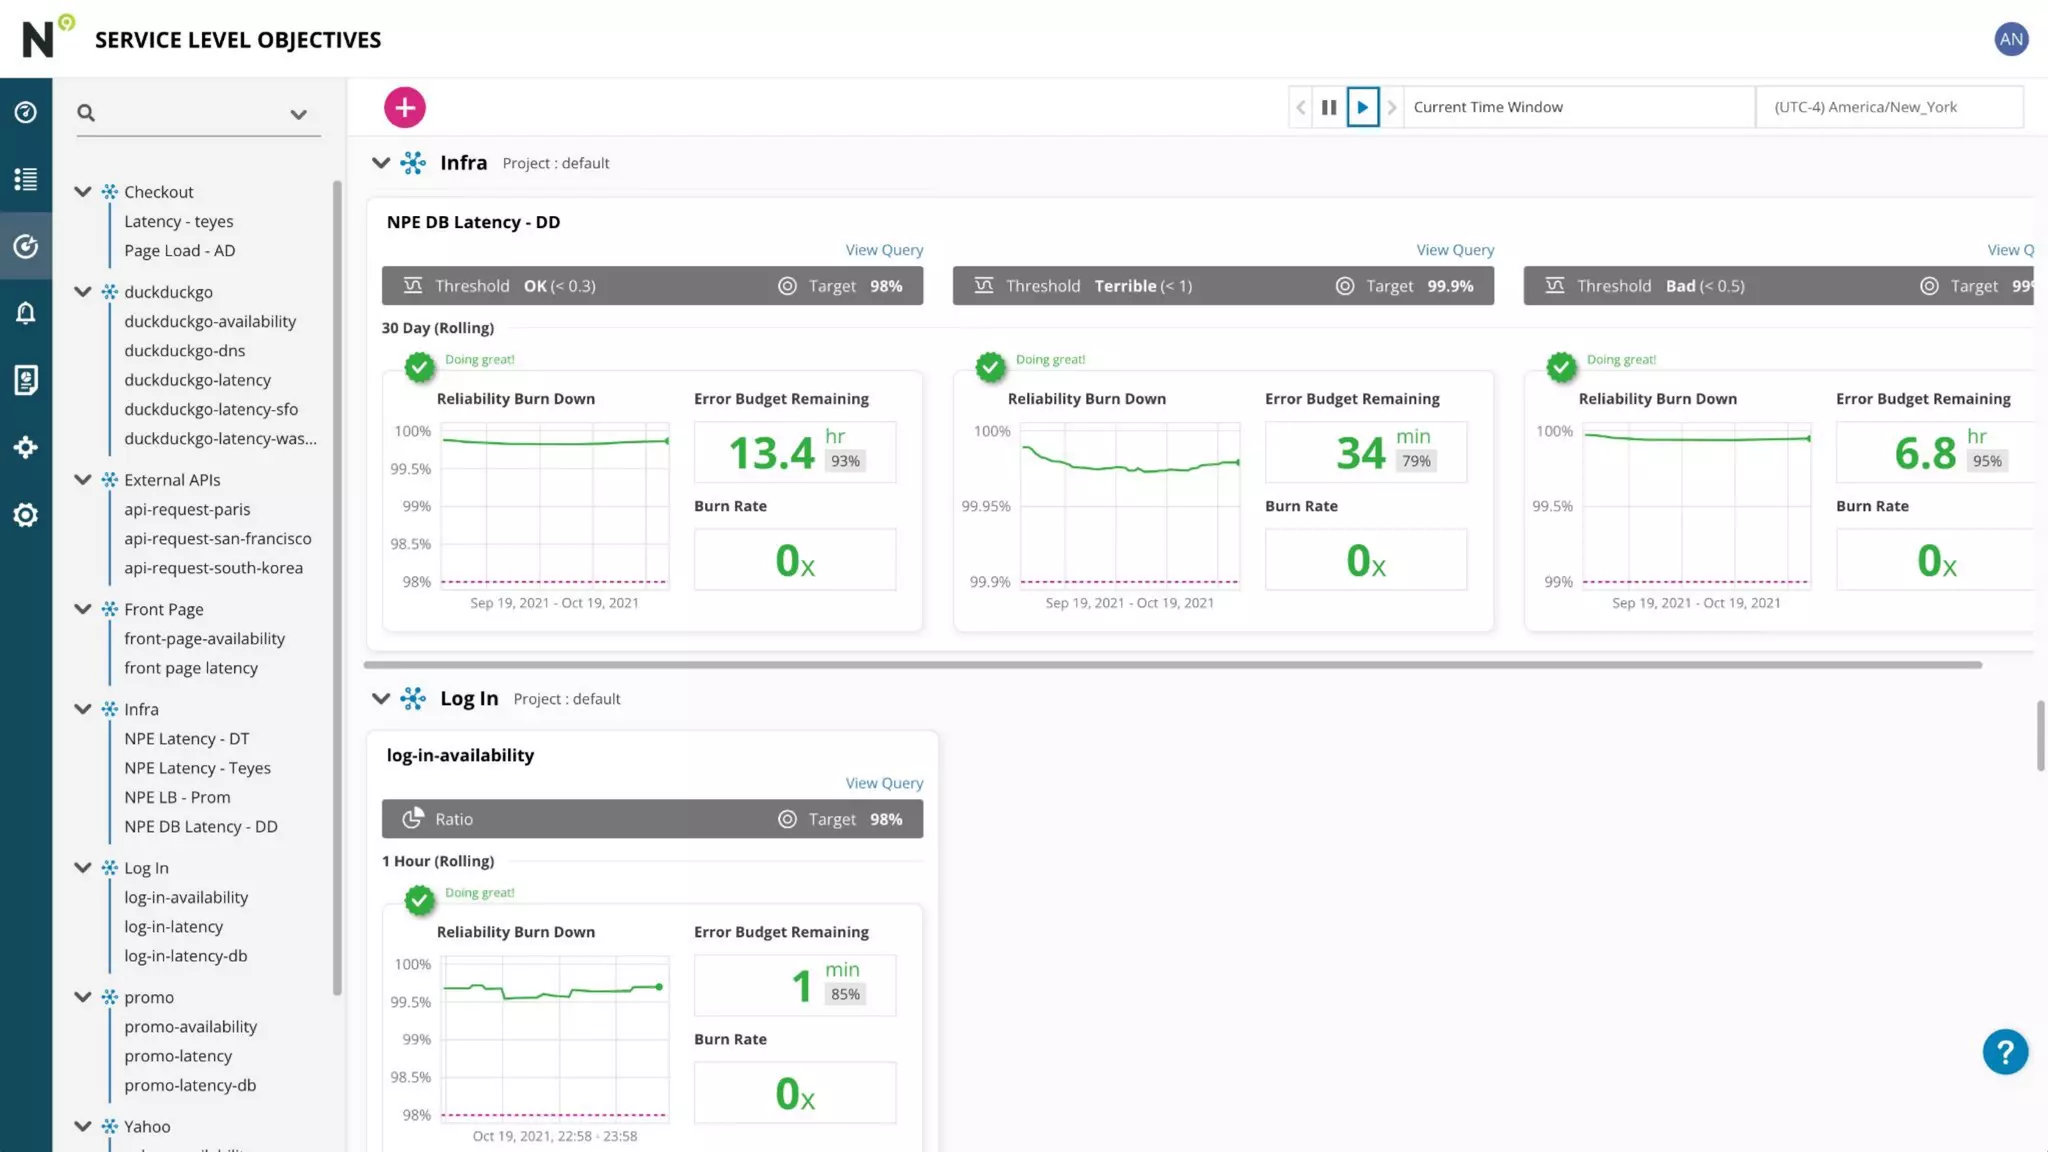
Task: Select NPE LB - Prom in sidebar
Action: click(177, 797)
